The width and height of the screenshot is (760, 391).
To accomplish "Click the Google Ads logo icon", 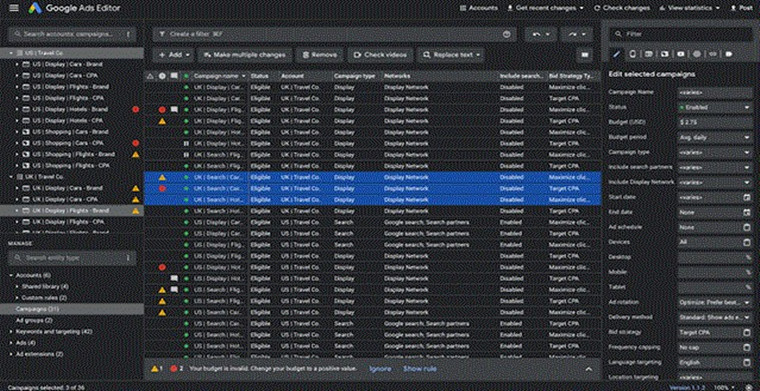I will coord(35,8).
